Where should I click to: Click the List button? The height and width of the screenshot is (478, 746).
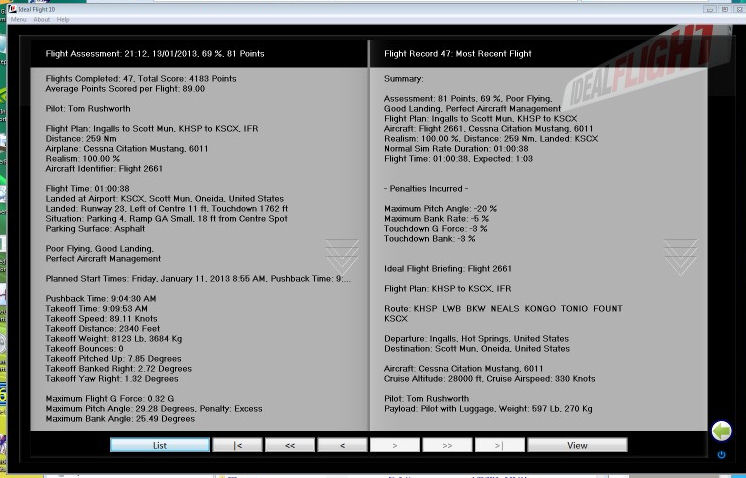(160, 445)
